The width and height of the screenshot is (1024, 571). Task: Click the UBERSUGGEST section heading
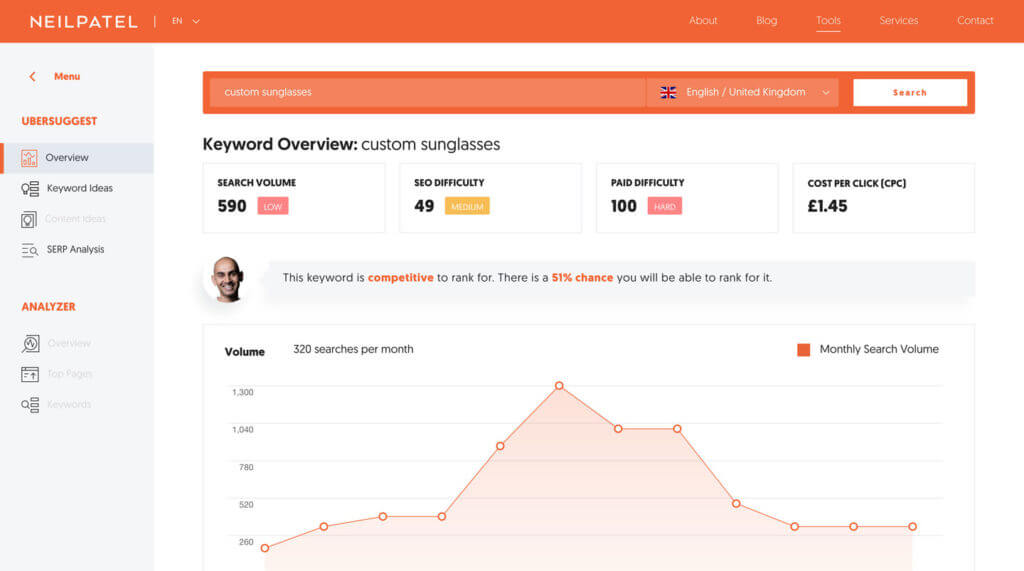tap(59, 122)
